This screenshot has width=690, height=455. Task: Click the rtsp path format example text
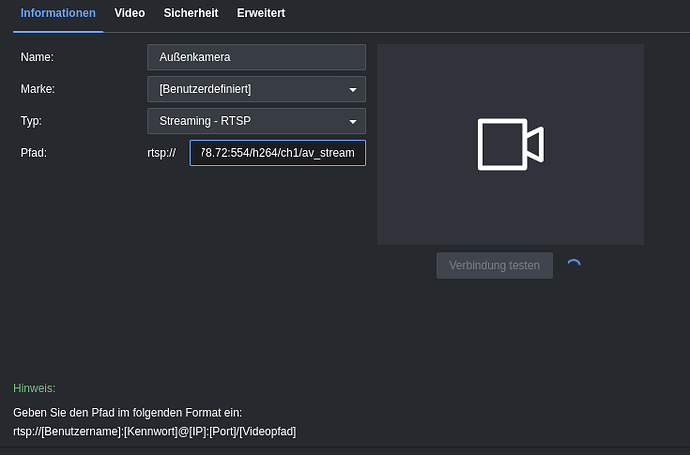154,431
